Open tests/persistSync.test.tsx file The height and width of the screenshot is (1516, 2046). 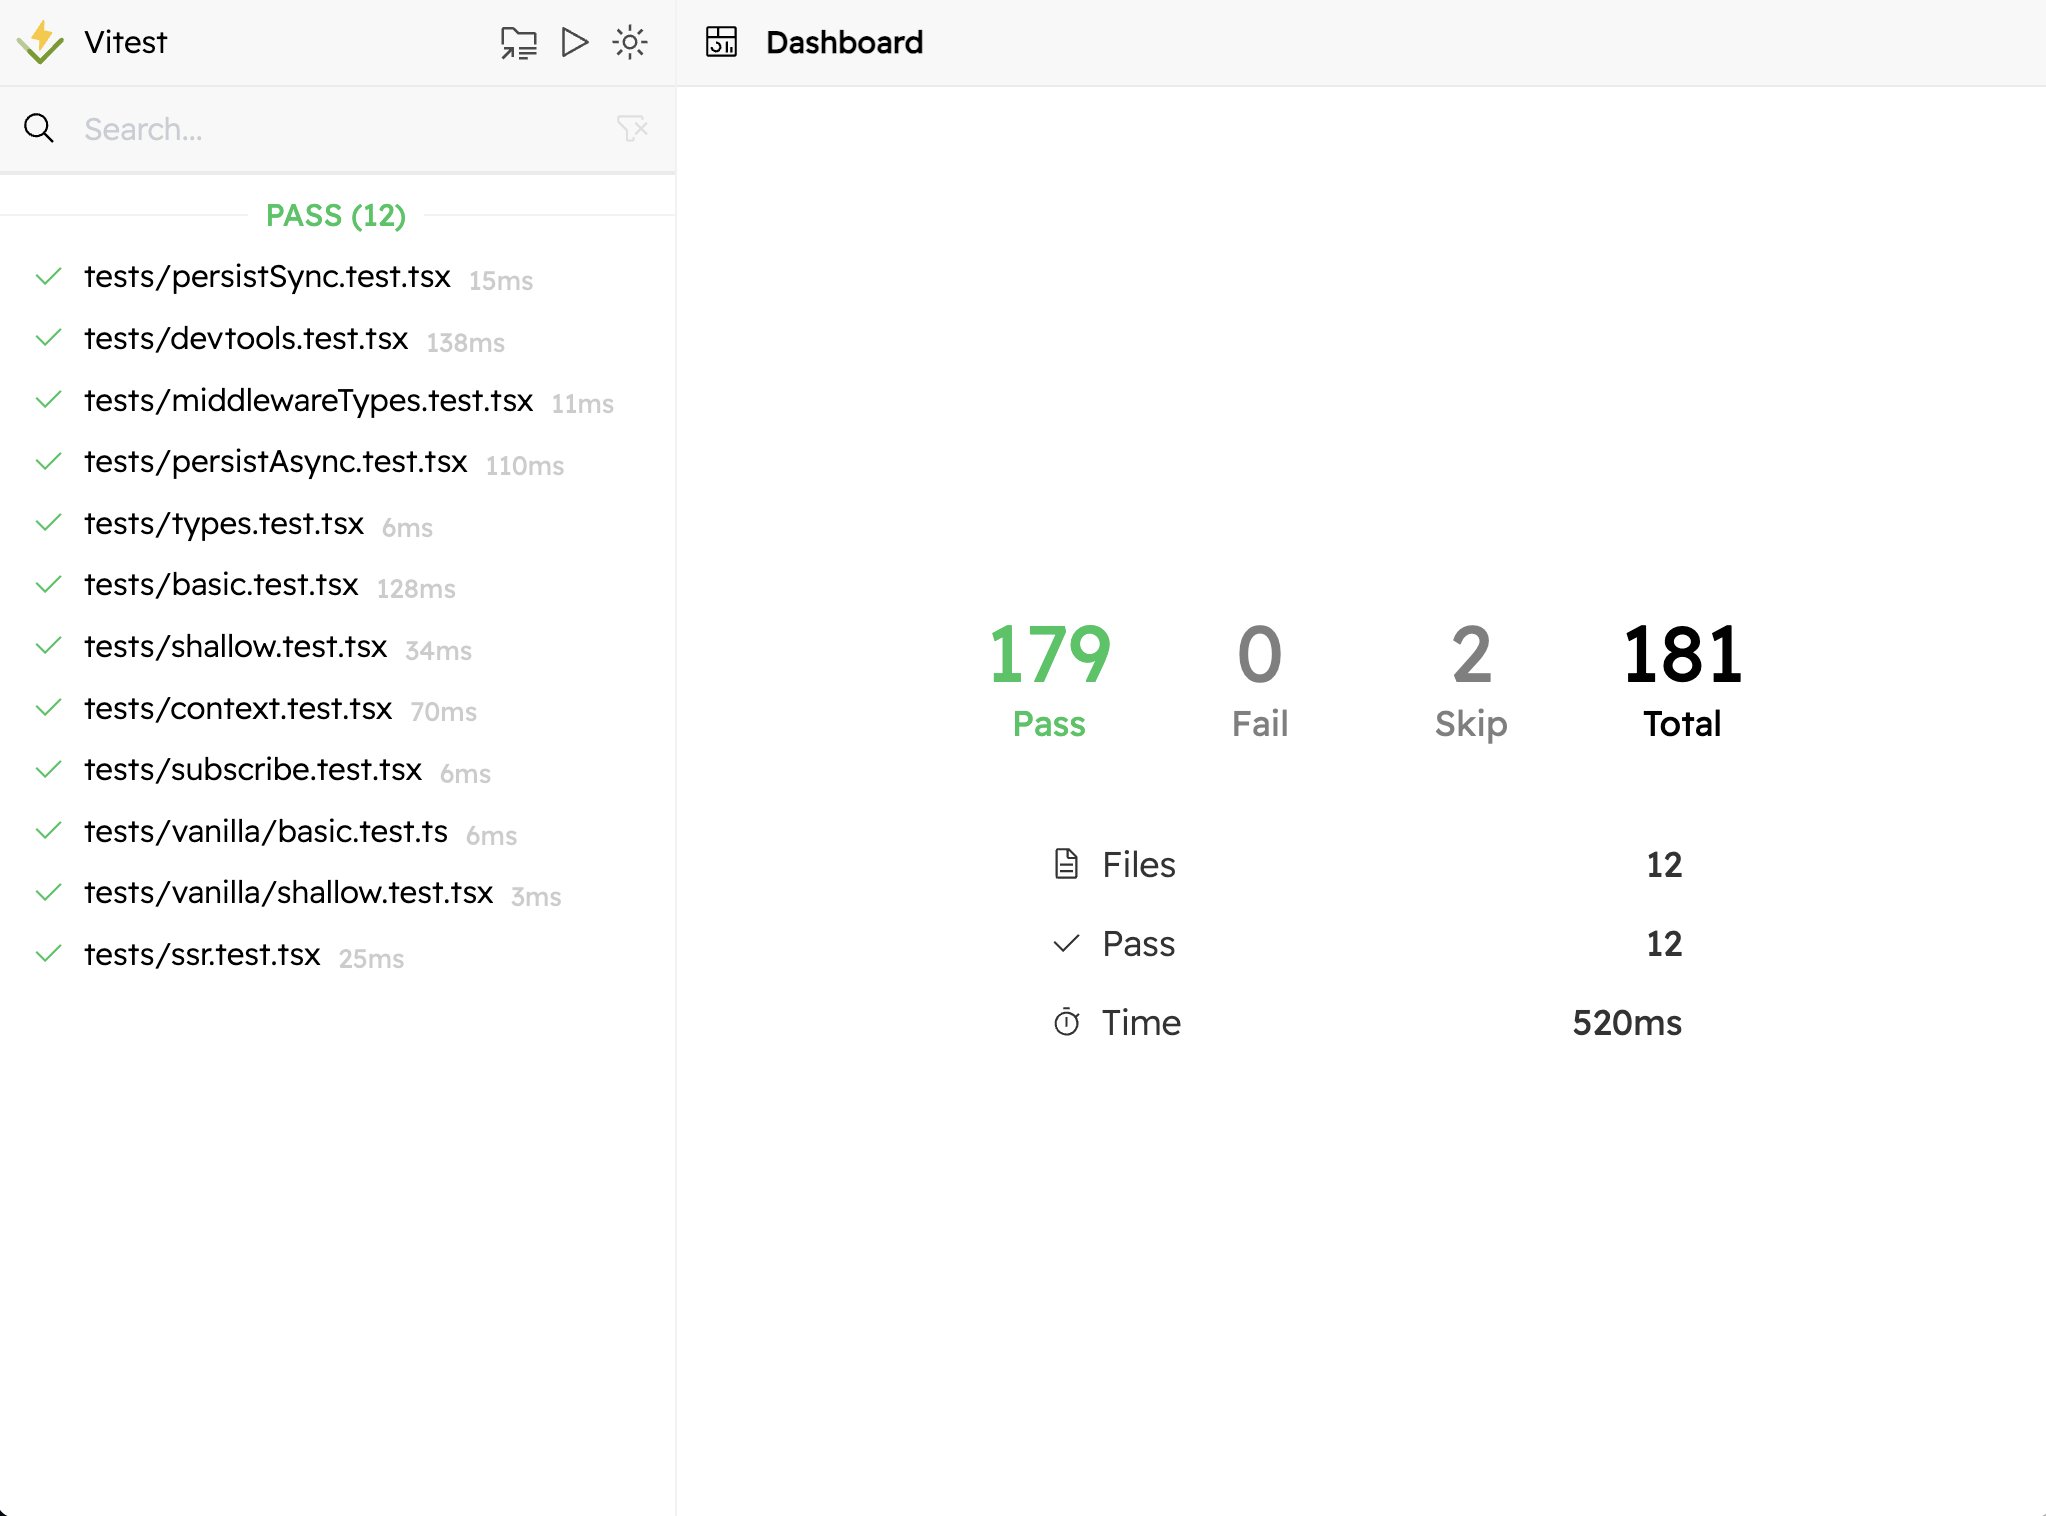(x=267, y=277)
